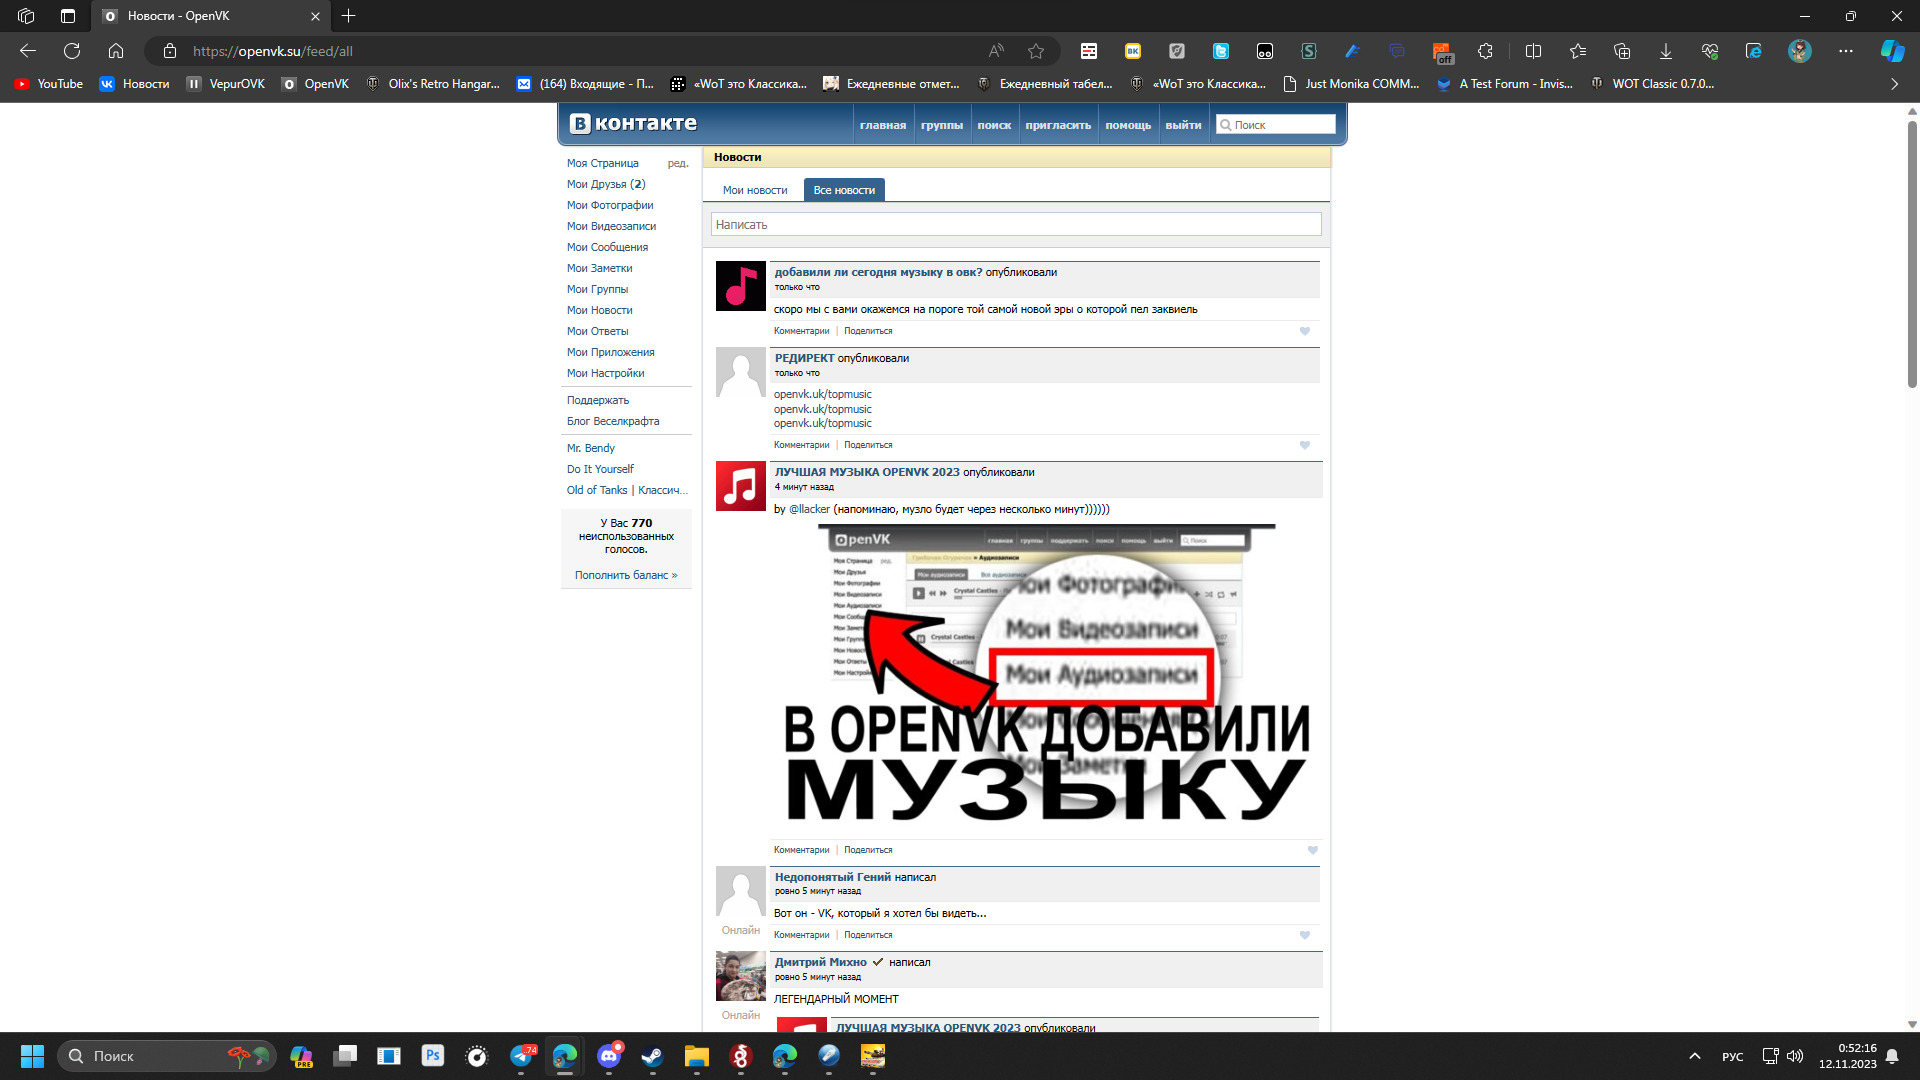This screenshot has width=1920, height=1080.
Task: Click the browser refresh icon
Action: pos(72,51)
